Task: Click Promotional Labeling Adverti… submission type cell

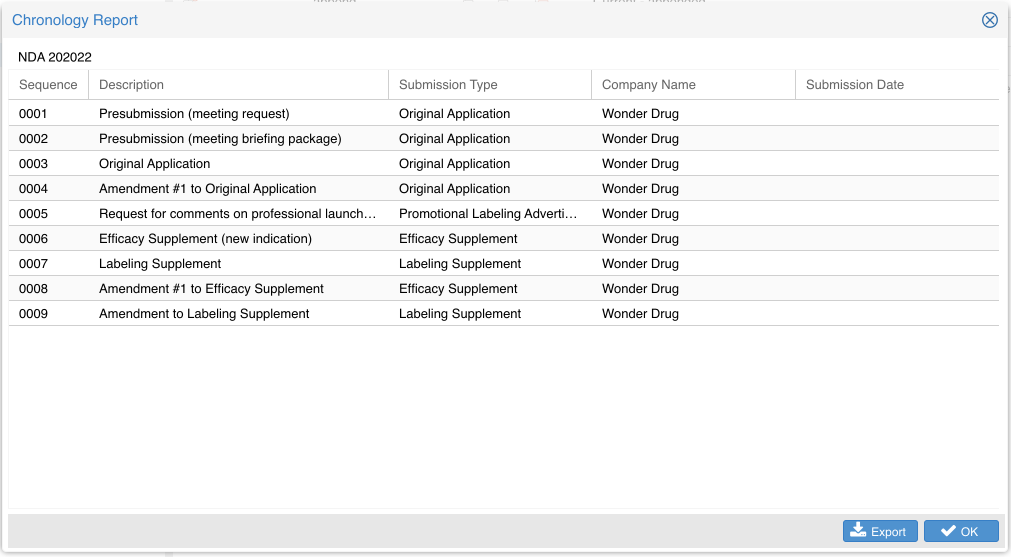Action: pyautogui.click(x=488, y=214)
